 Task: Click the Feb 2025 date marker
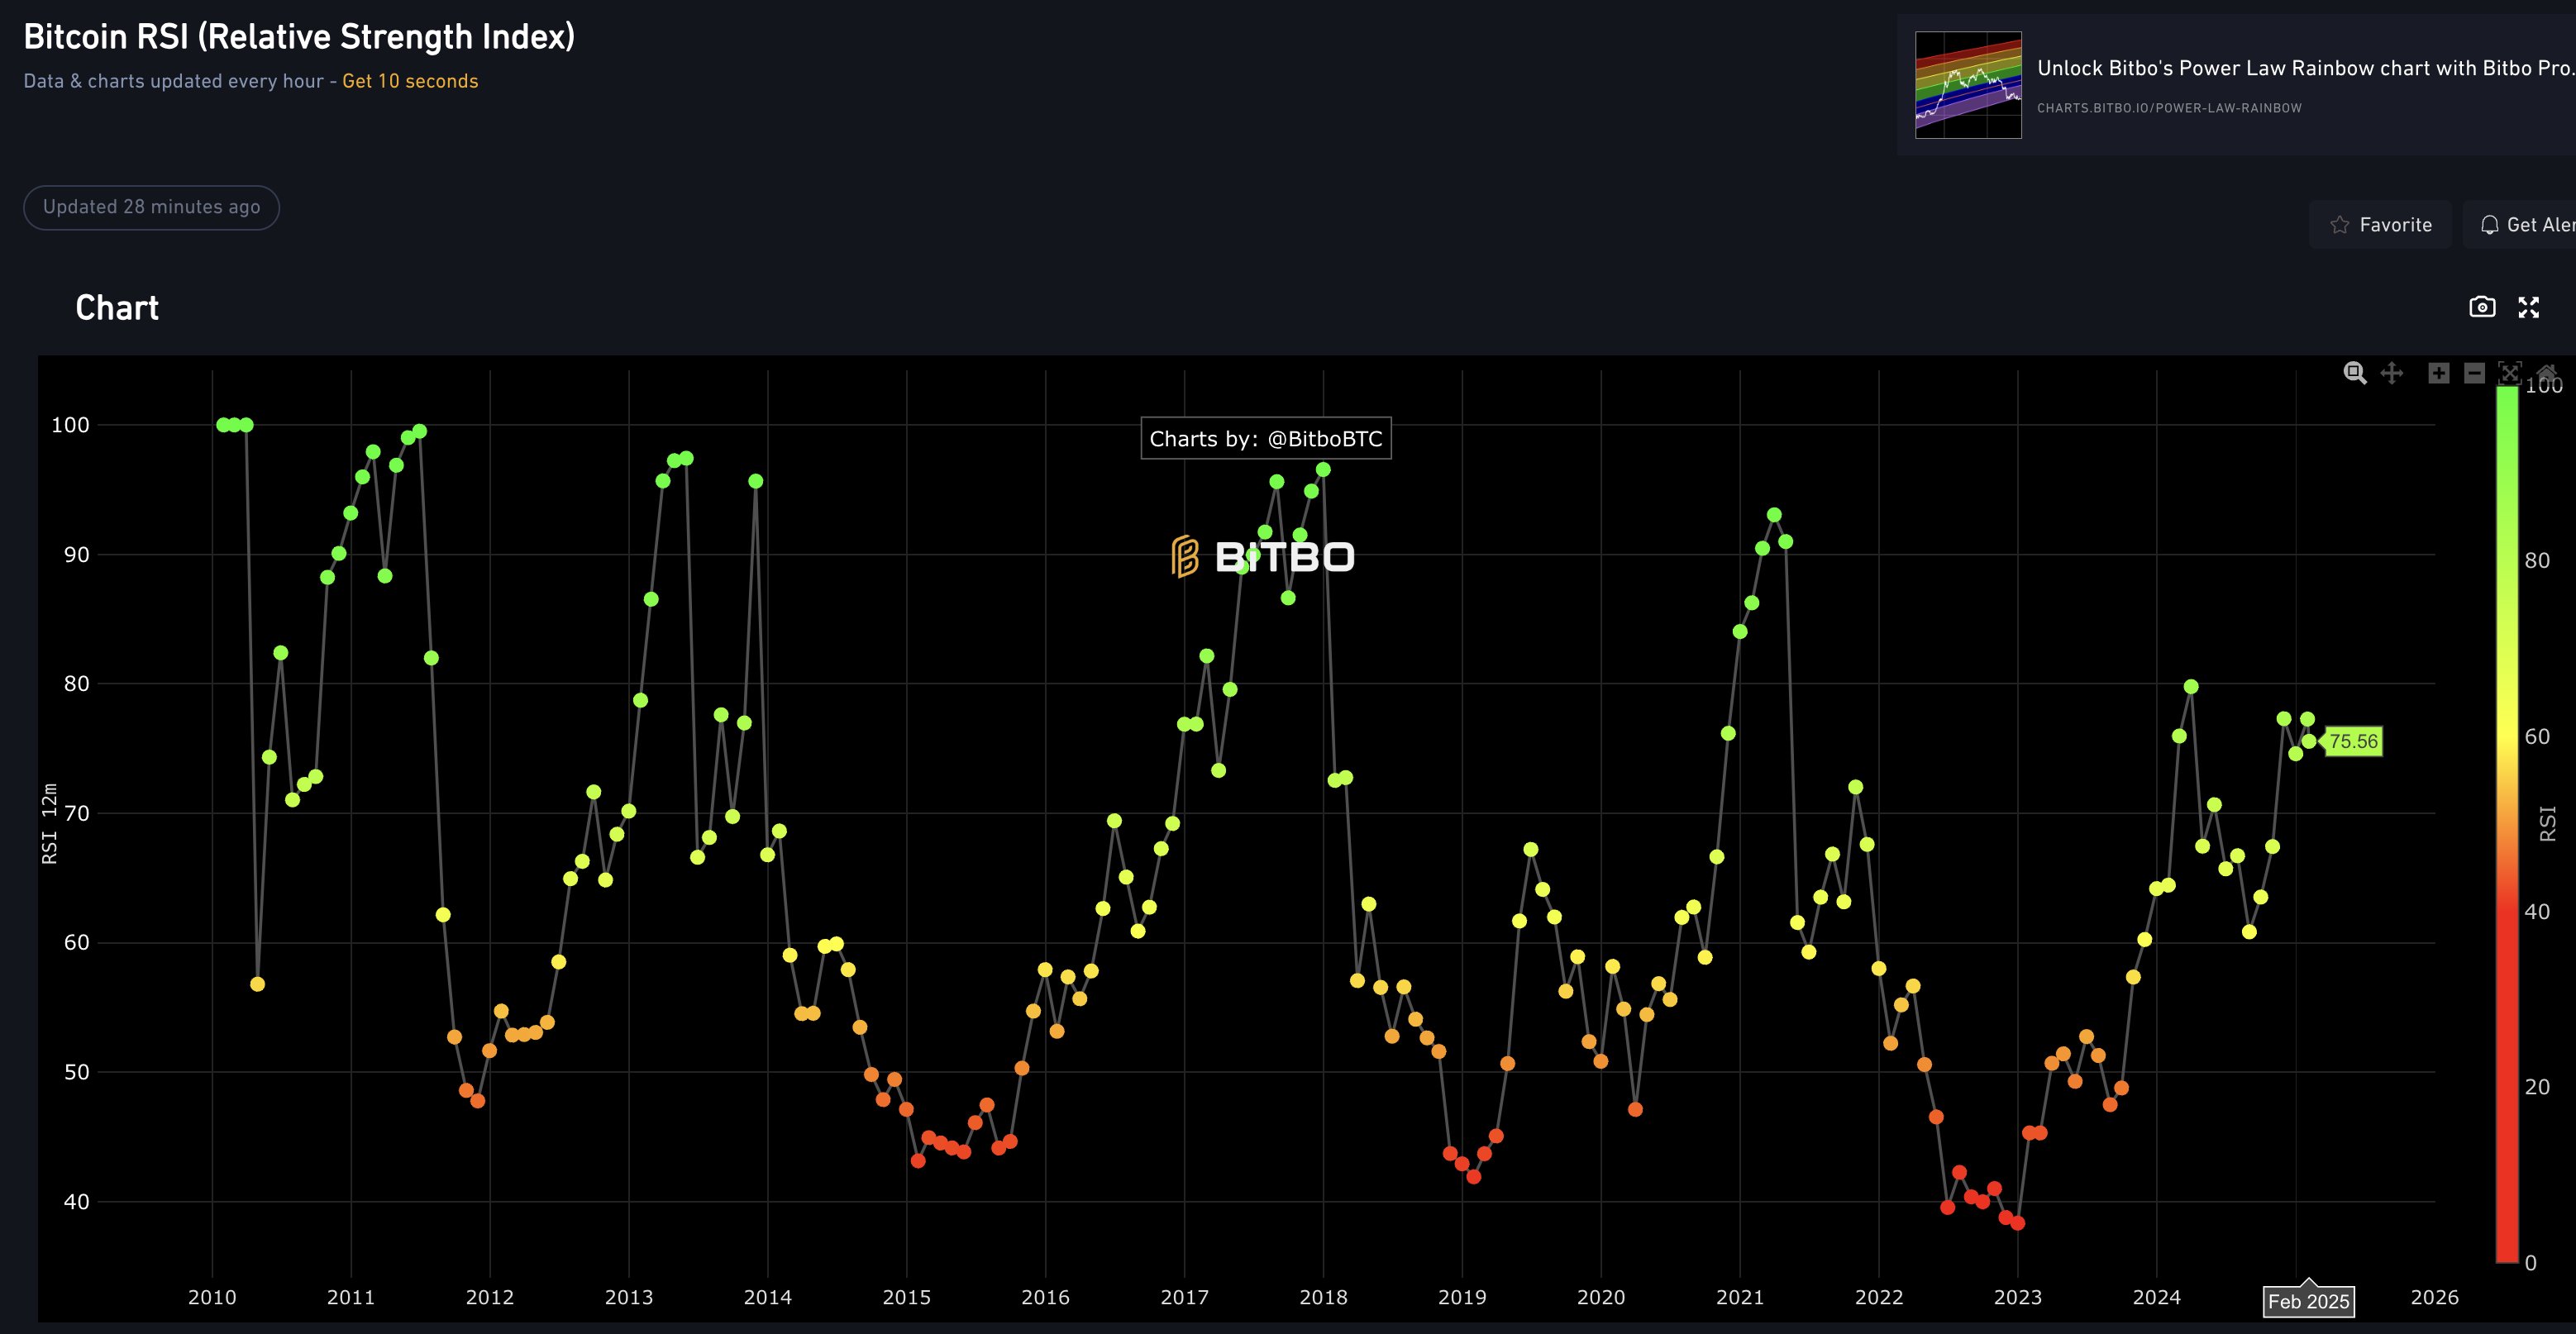[2308, 1301]
